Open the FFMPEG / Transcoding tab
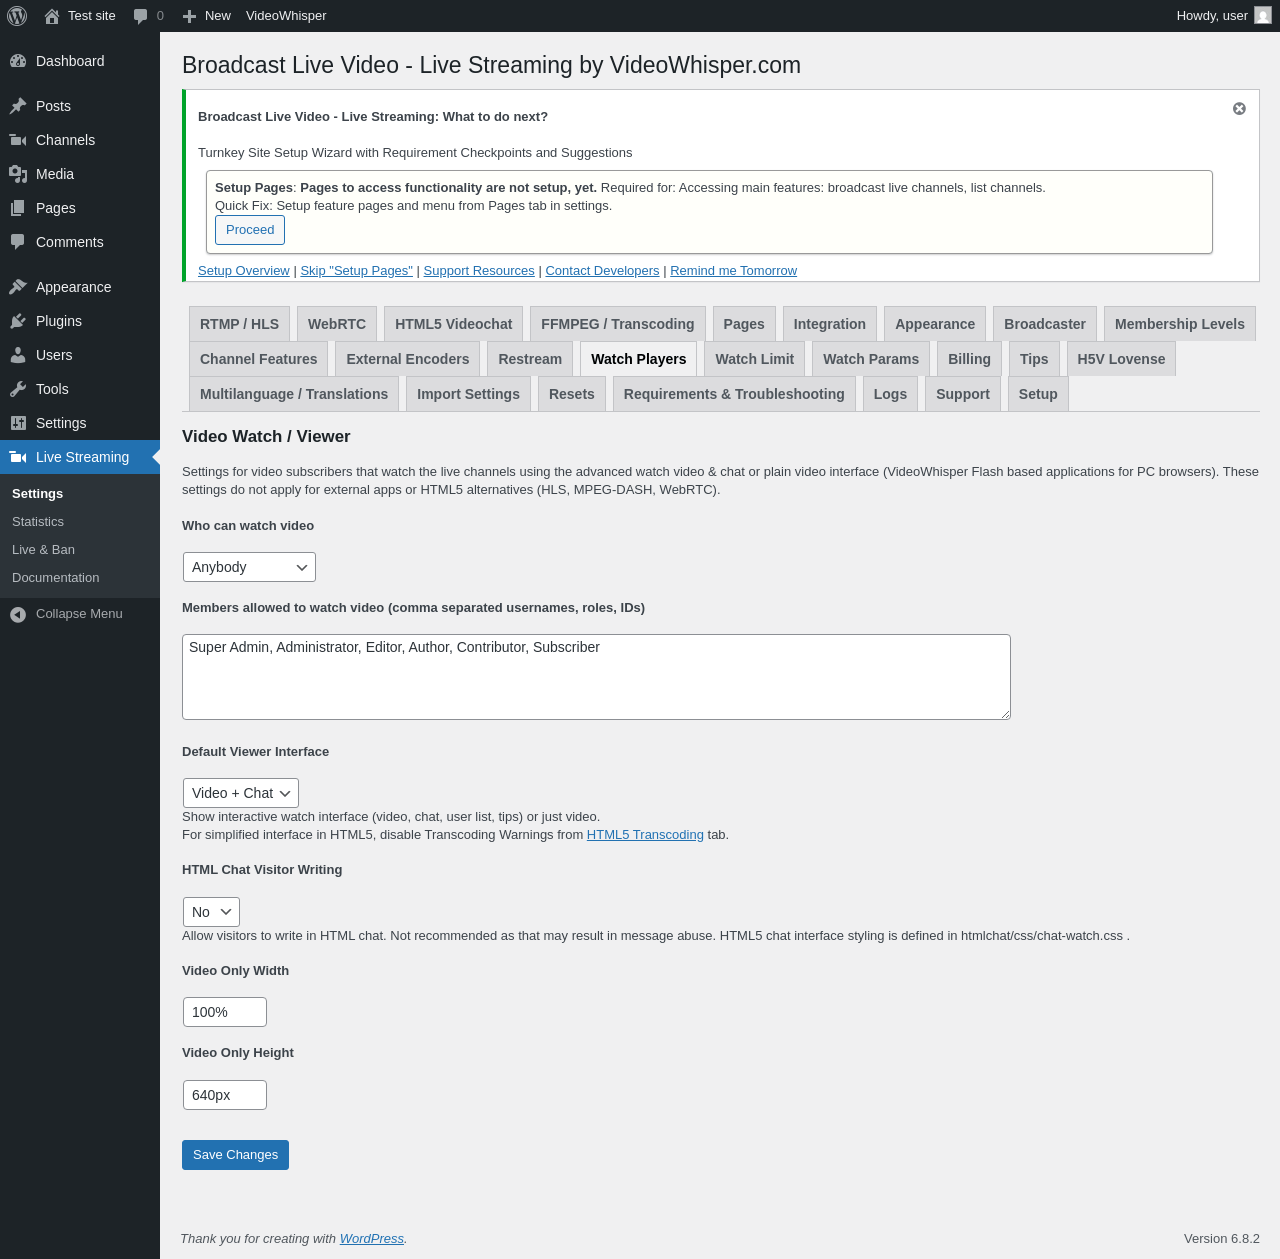 (617, 324)
